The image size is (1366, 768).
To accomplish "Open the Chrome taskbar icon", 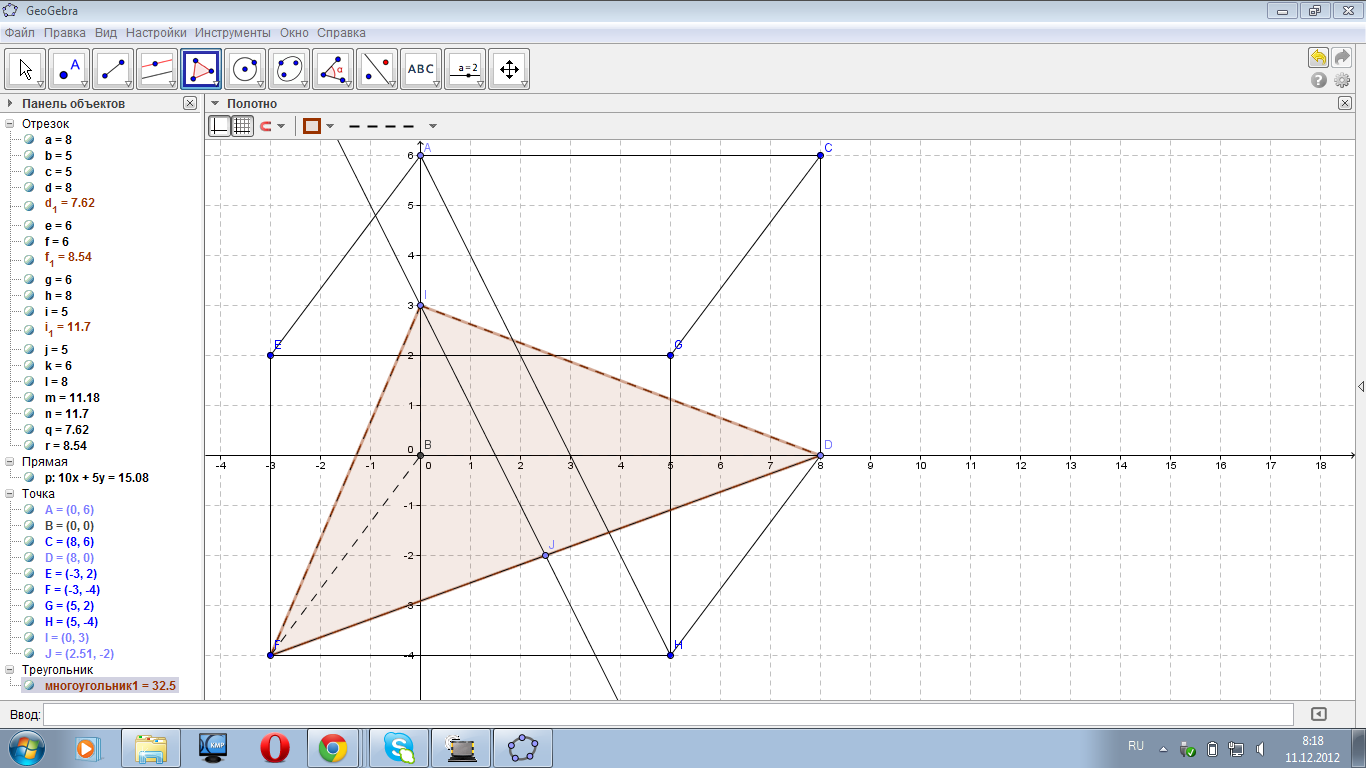I will [x=333, y=747].
